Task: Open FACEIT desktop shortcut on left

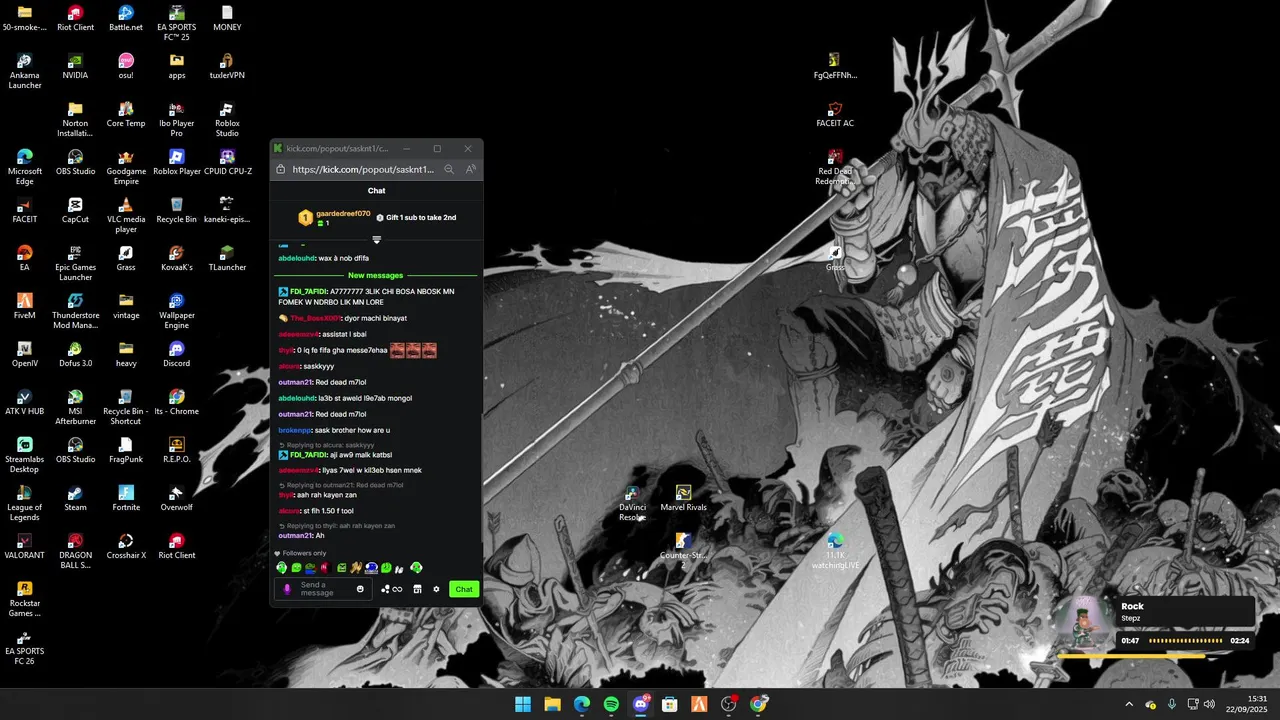Action: pyautogui.click(x=24, y=210)
